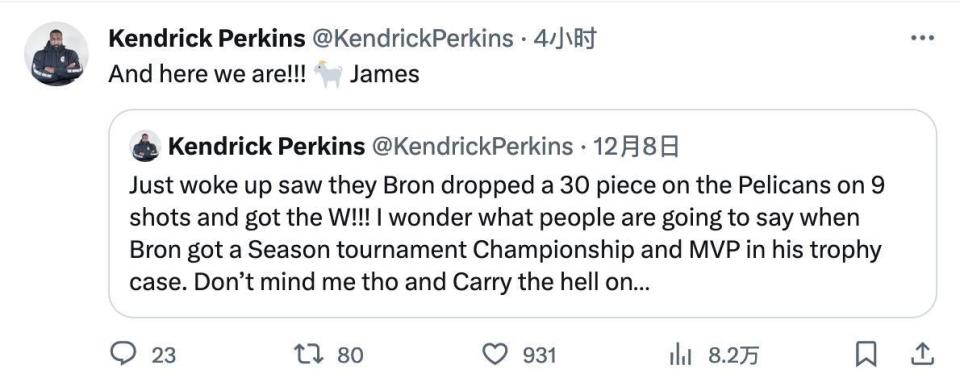Click the goat emoji in the tweet text
960x382 pixels.
328,75
